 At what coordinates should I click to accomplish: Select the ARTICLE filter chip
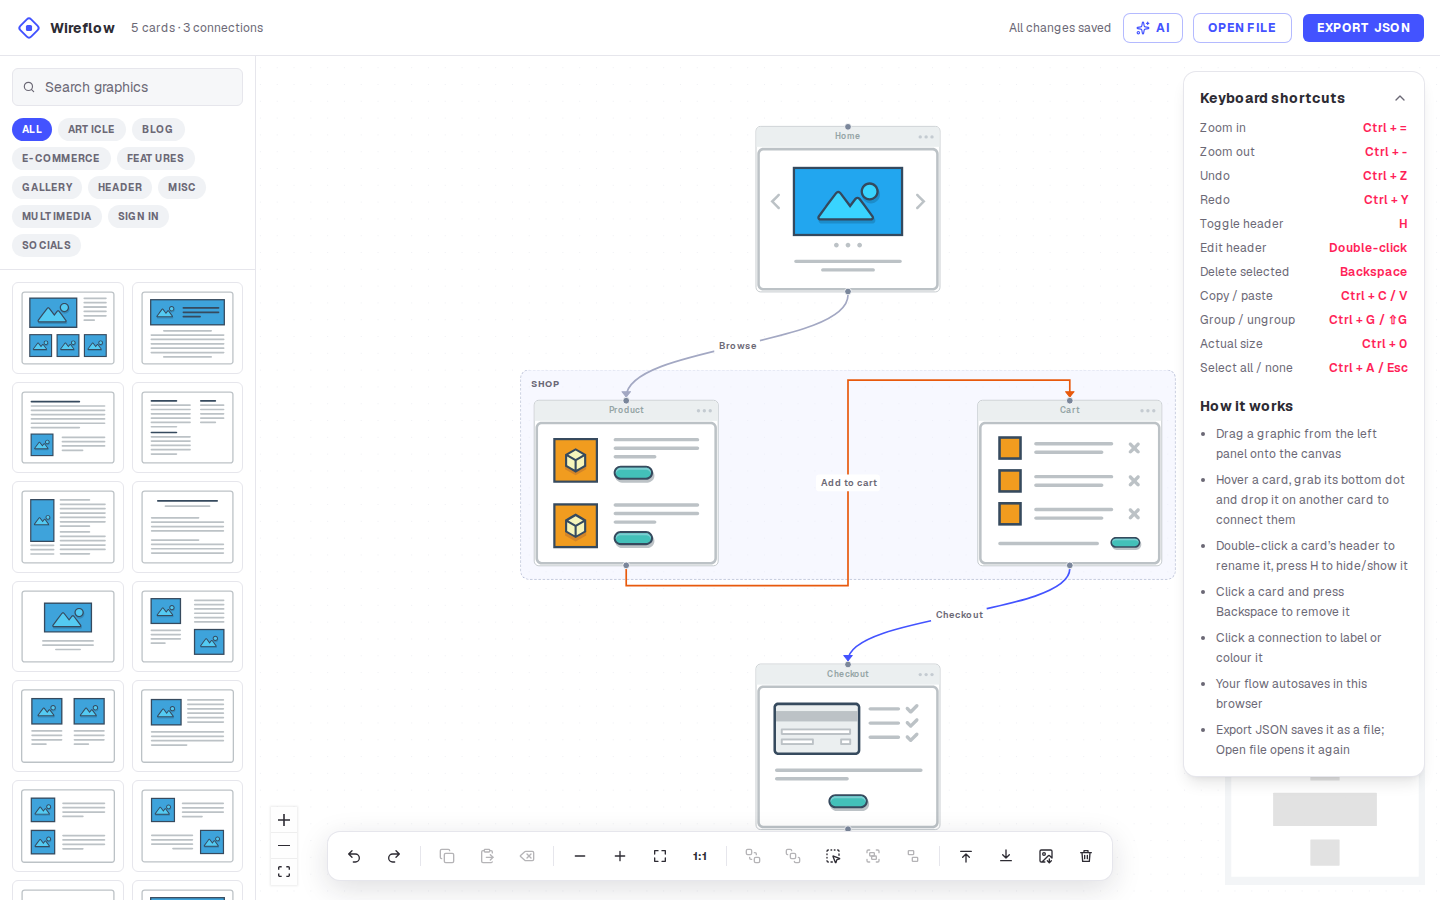[91, 129]
